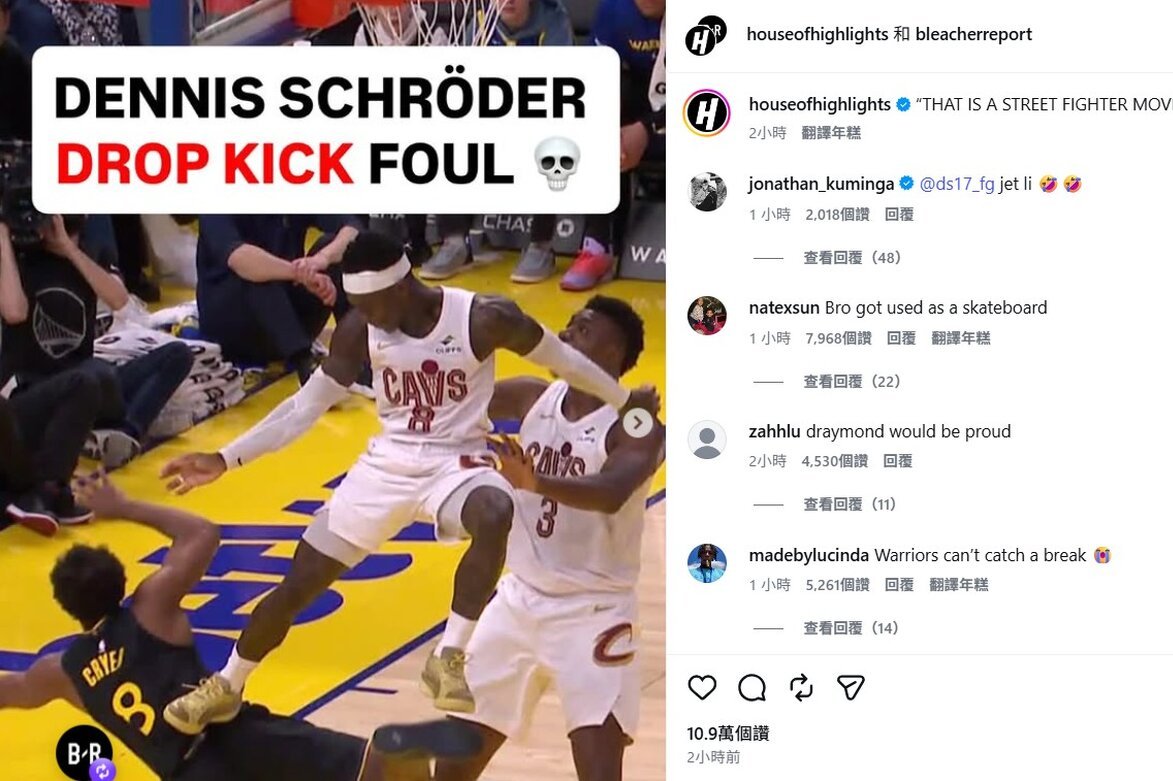Repost using the circular arrows icon
The image size is (1173, 781).
[800, 687]
